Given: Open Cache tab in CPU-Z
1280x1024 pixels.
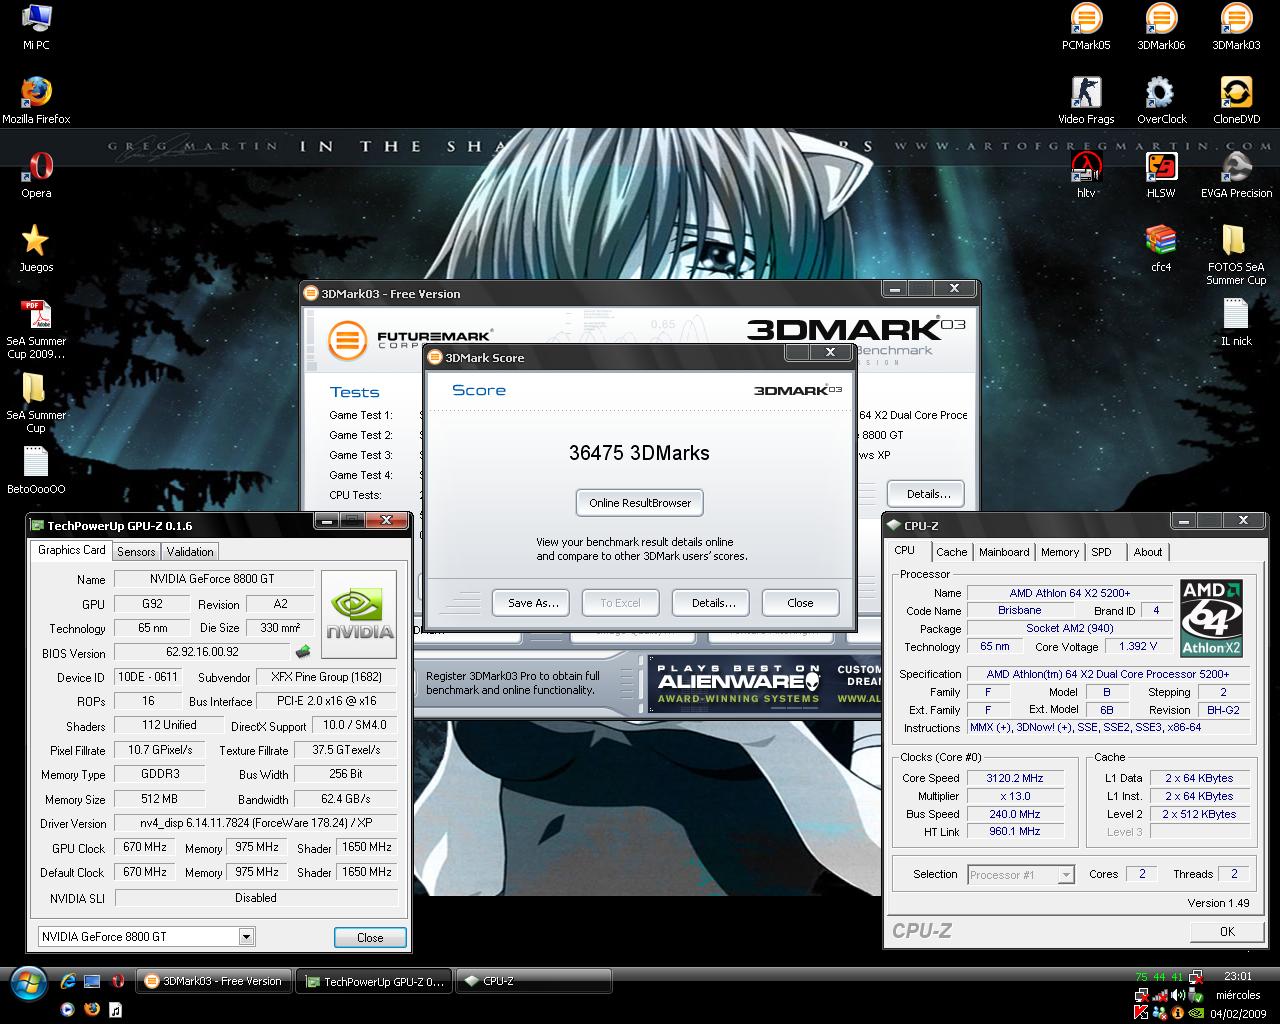Looking at the screenshot, I should click(x=952, y=552).
